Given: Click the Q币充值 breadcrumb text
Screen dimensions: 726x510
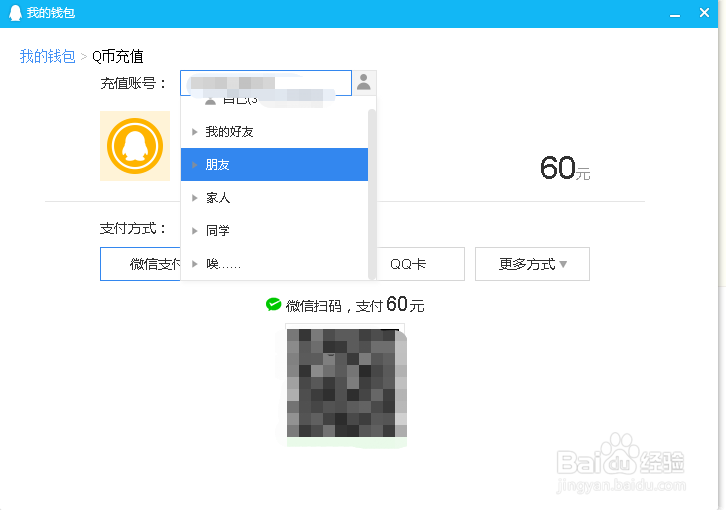Looking at the screenshot, I should coord(118,57).
